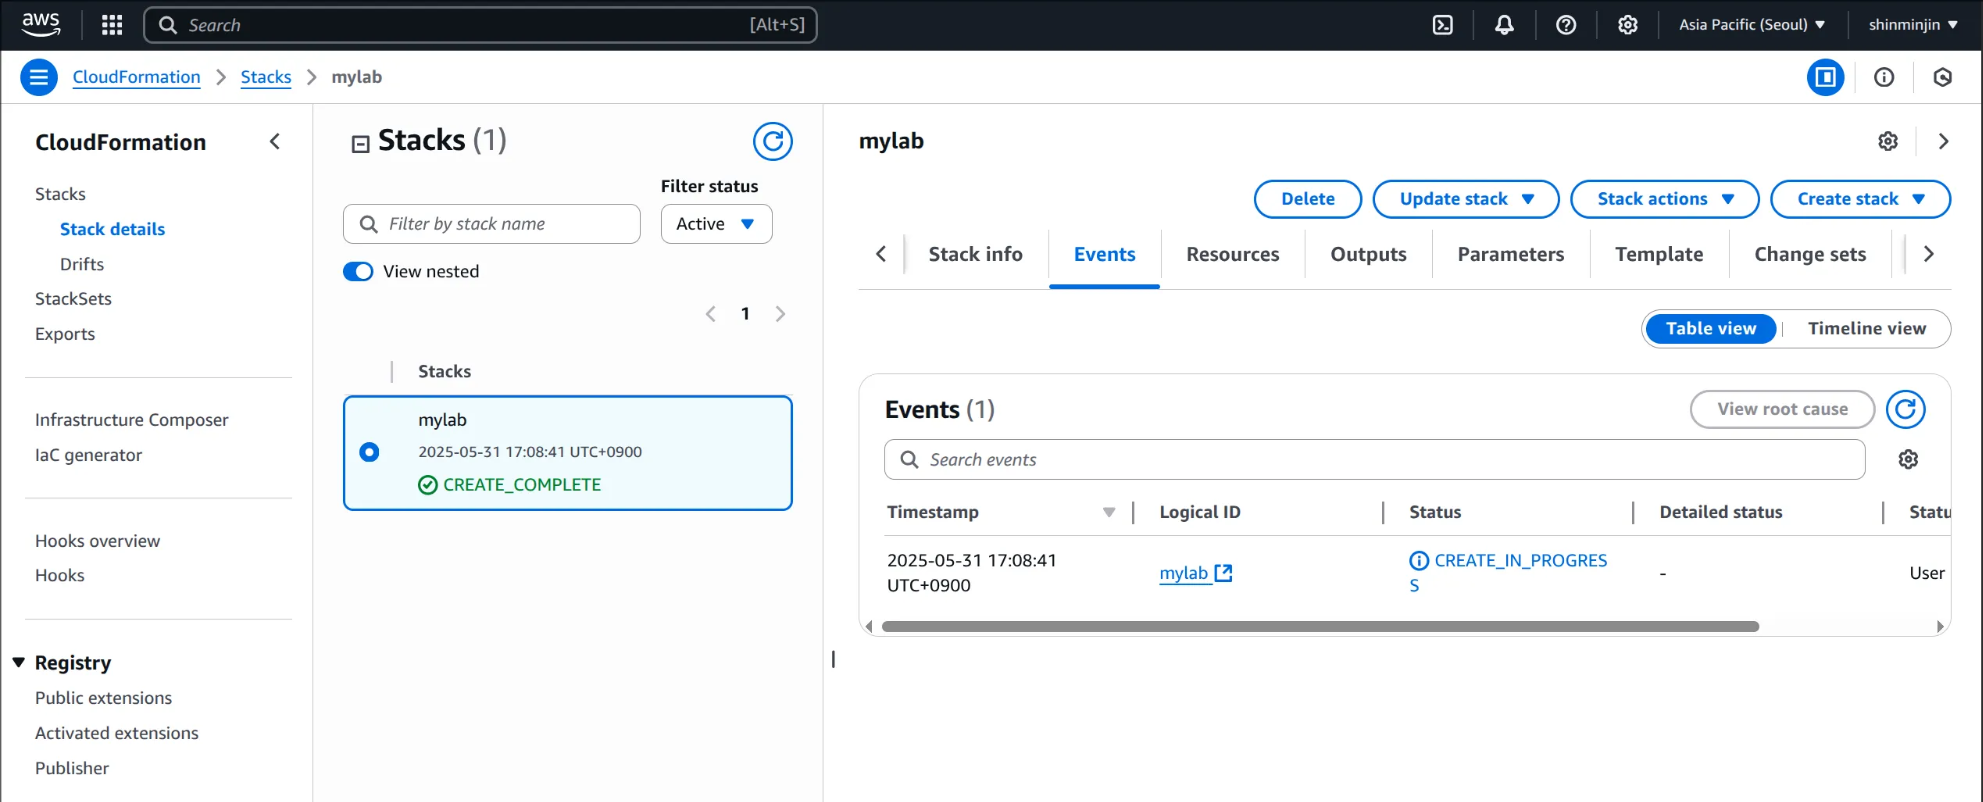Open mylab stack panel settings gear
Viewport: 1983px width, 802px height.
(1888, 141)
